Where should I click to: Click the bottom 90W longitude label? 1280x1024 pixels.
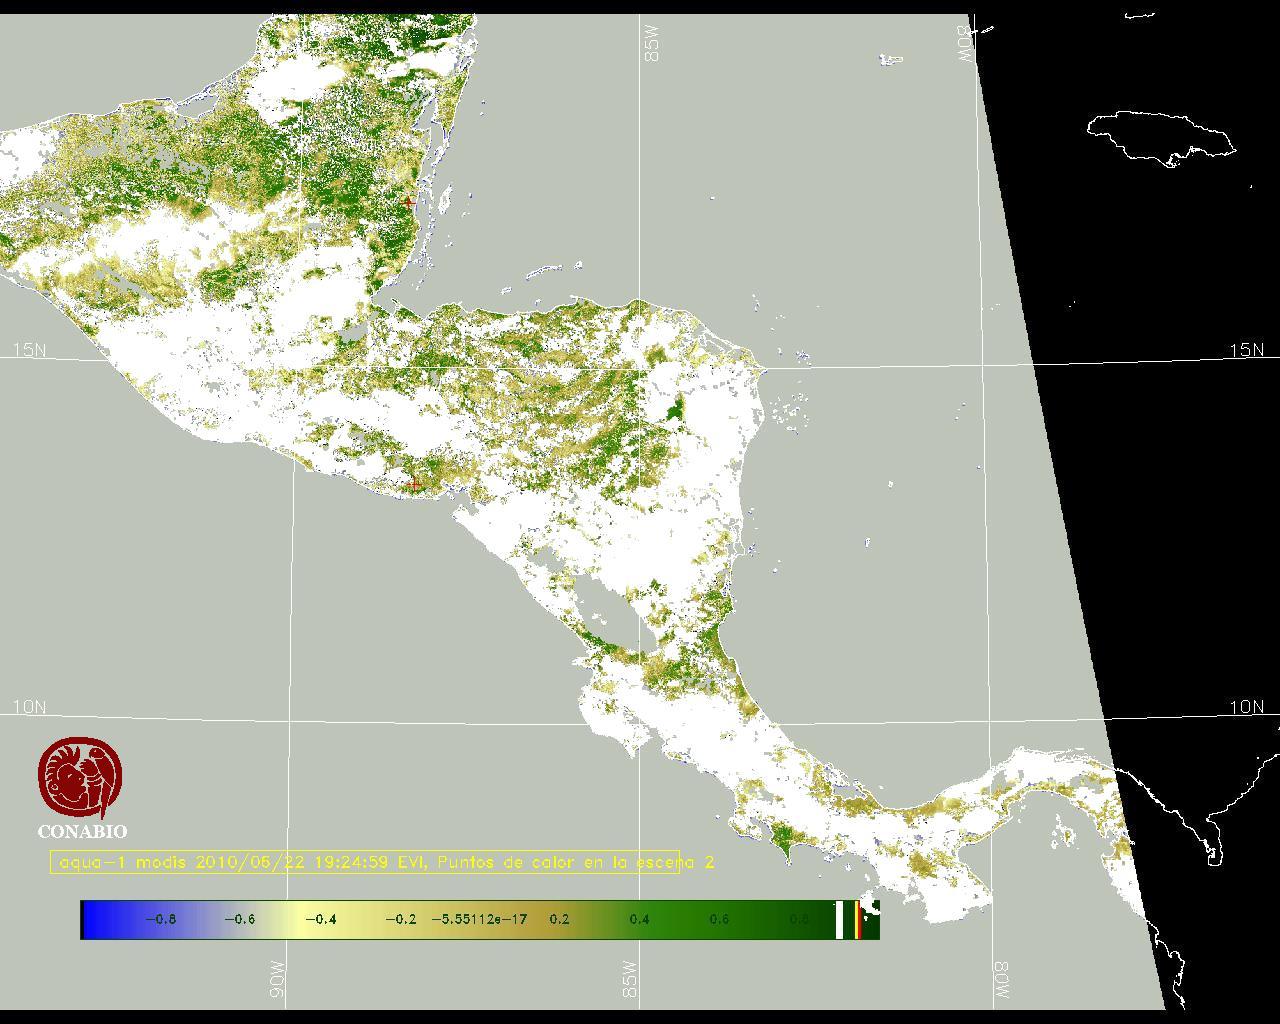pyautogui.click(x=277, y=979)
